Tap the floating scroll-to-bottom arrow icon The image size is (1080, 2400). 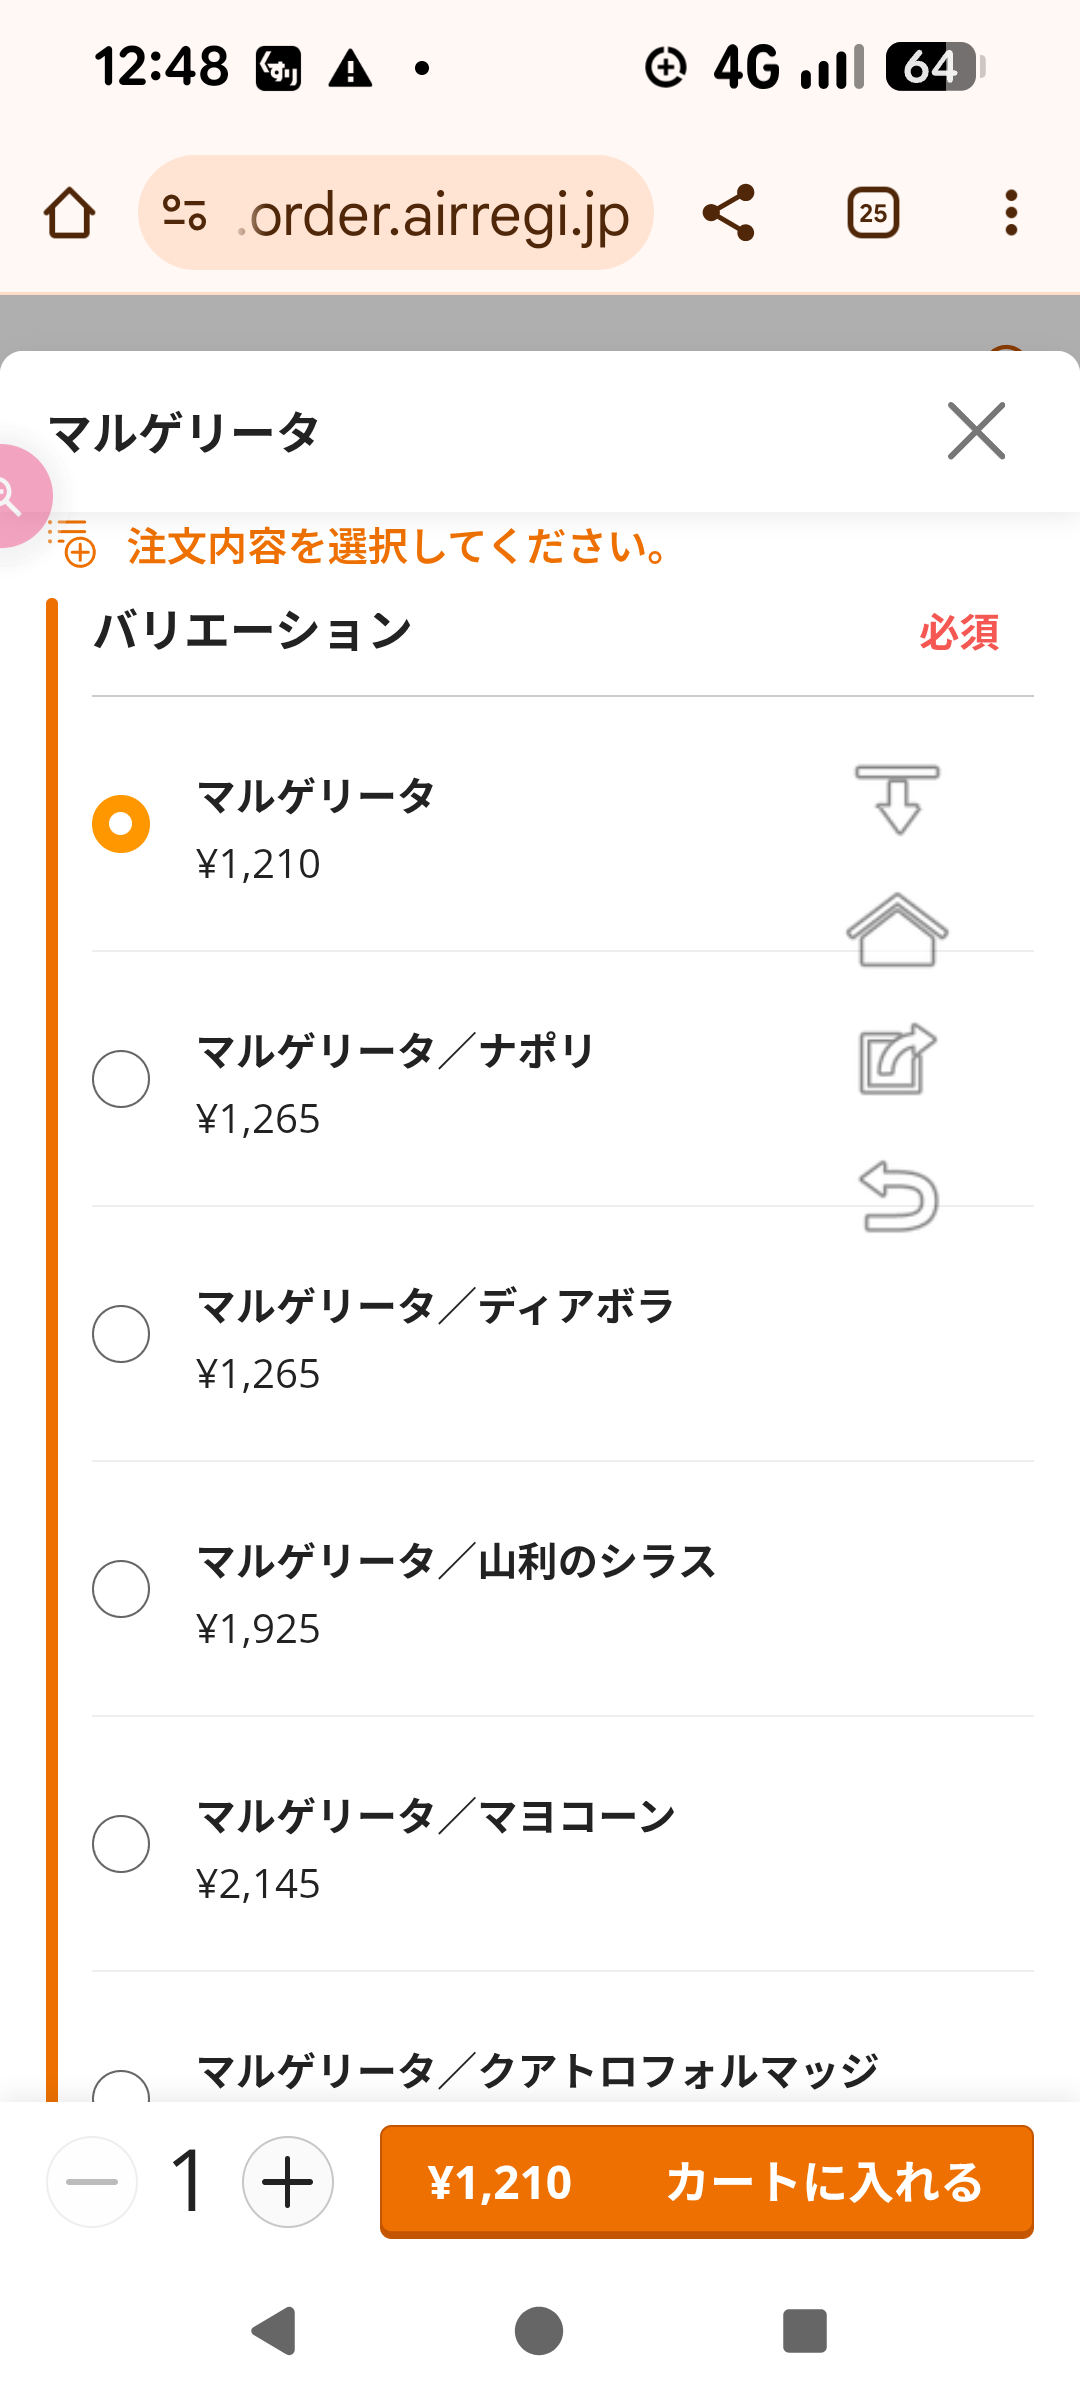(x=897, y=799)
